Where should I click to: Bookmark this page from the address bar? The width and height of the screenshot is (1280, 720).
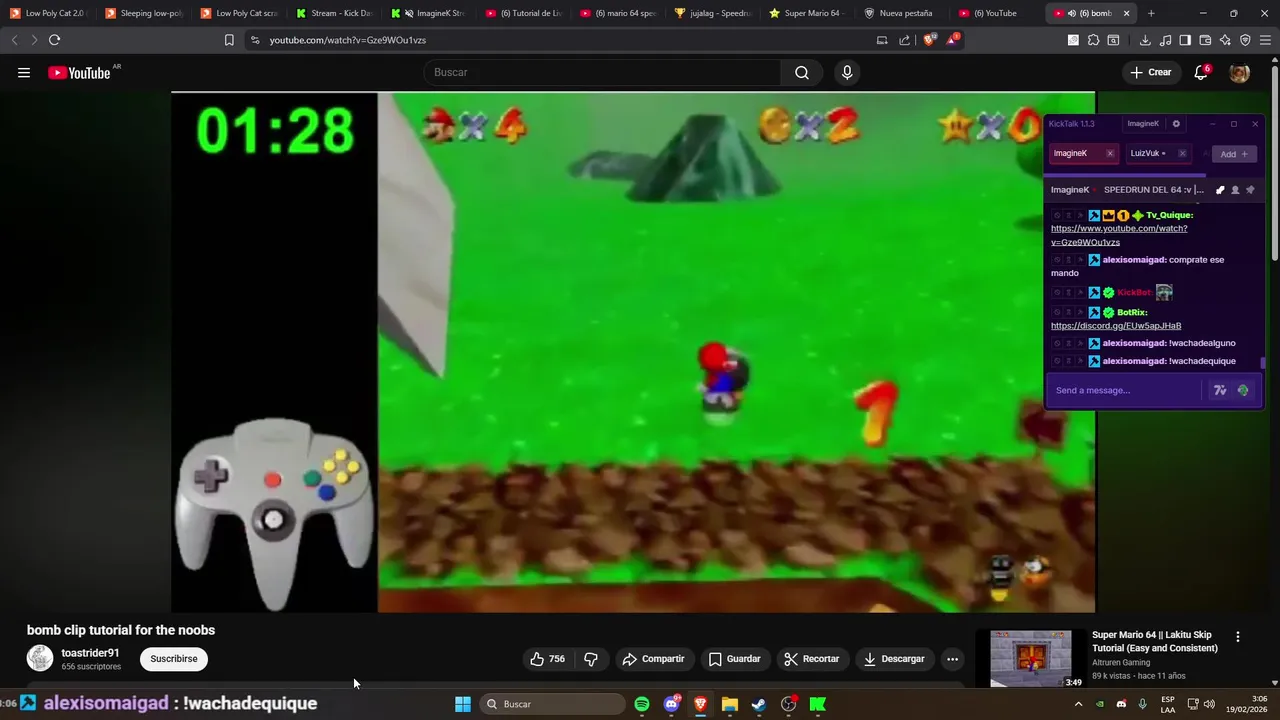click(x=229, y=40)
